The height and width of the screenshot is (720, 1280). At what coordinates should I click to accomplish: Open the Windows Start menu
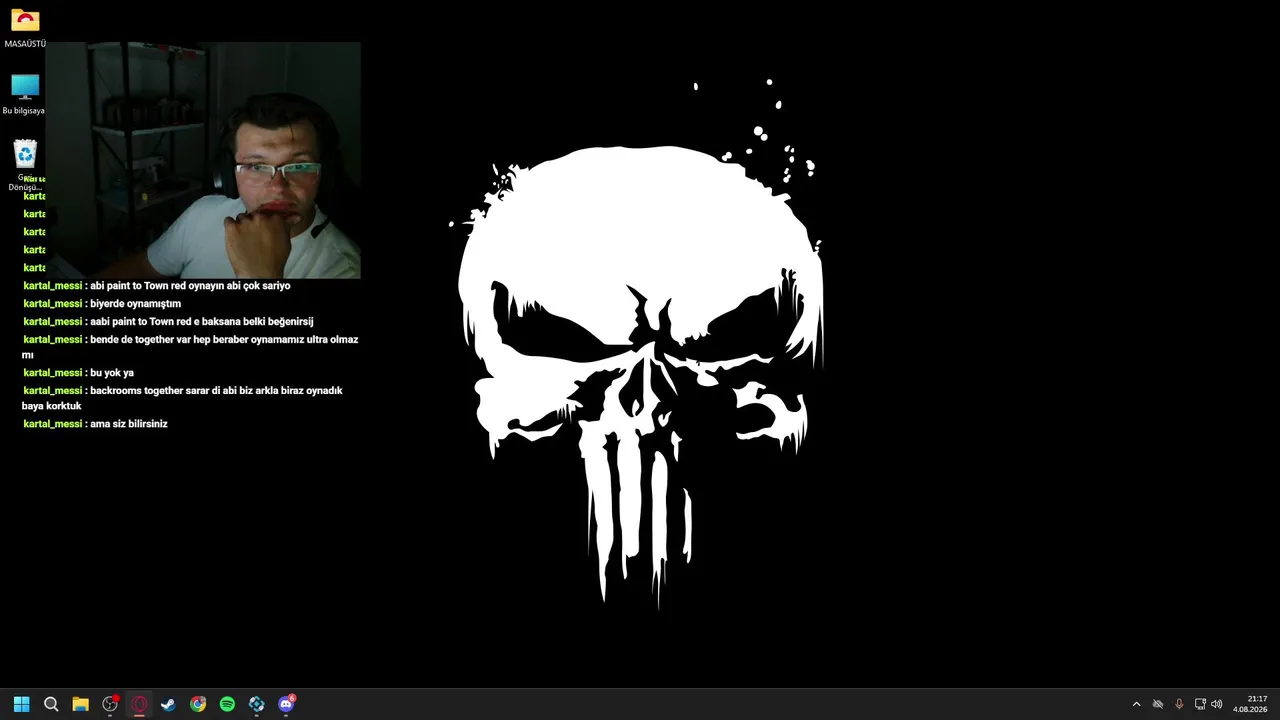[x=21, y=704]
